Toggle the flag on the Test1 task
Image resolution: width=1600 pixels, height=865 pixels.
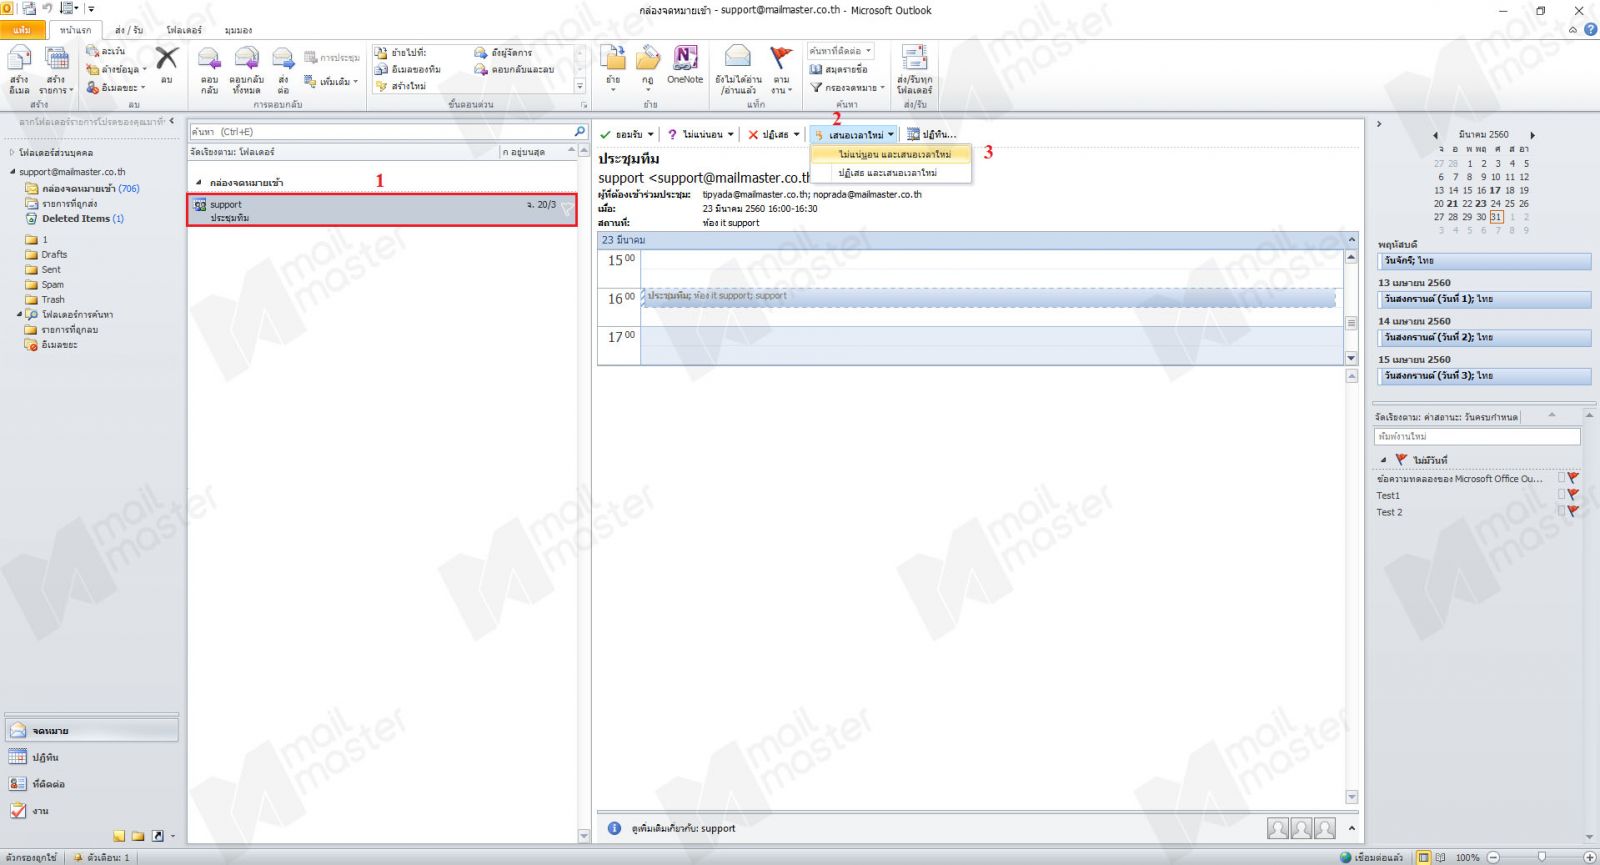point(1572,495)
